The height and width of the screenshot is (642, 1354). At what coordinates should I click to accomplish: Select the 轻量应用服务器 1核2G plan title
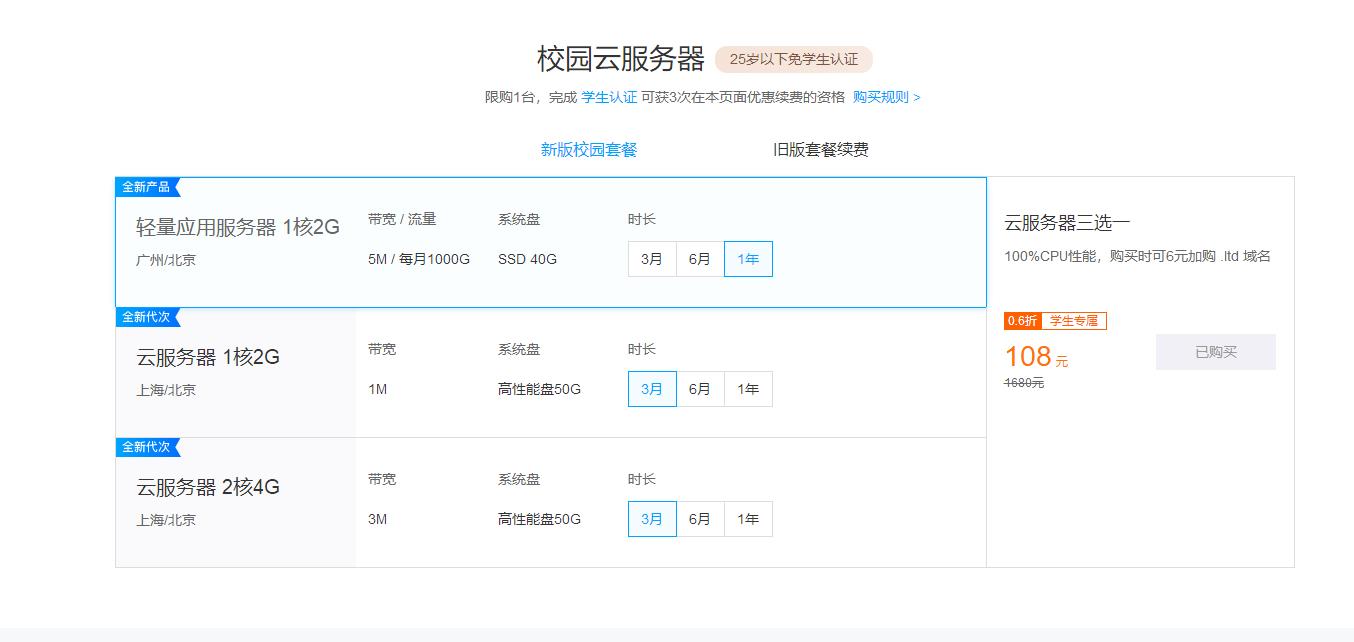pos(238,227)
